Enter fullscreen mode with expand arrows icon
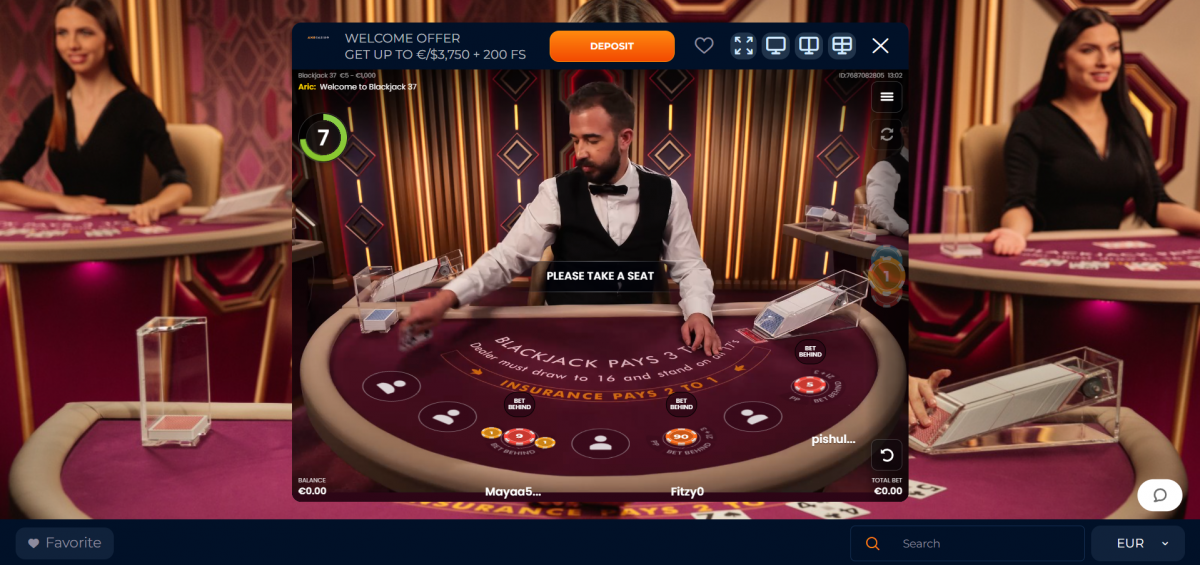The width and height of the screenshot is (1200, 565). (743, 46)
